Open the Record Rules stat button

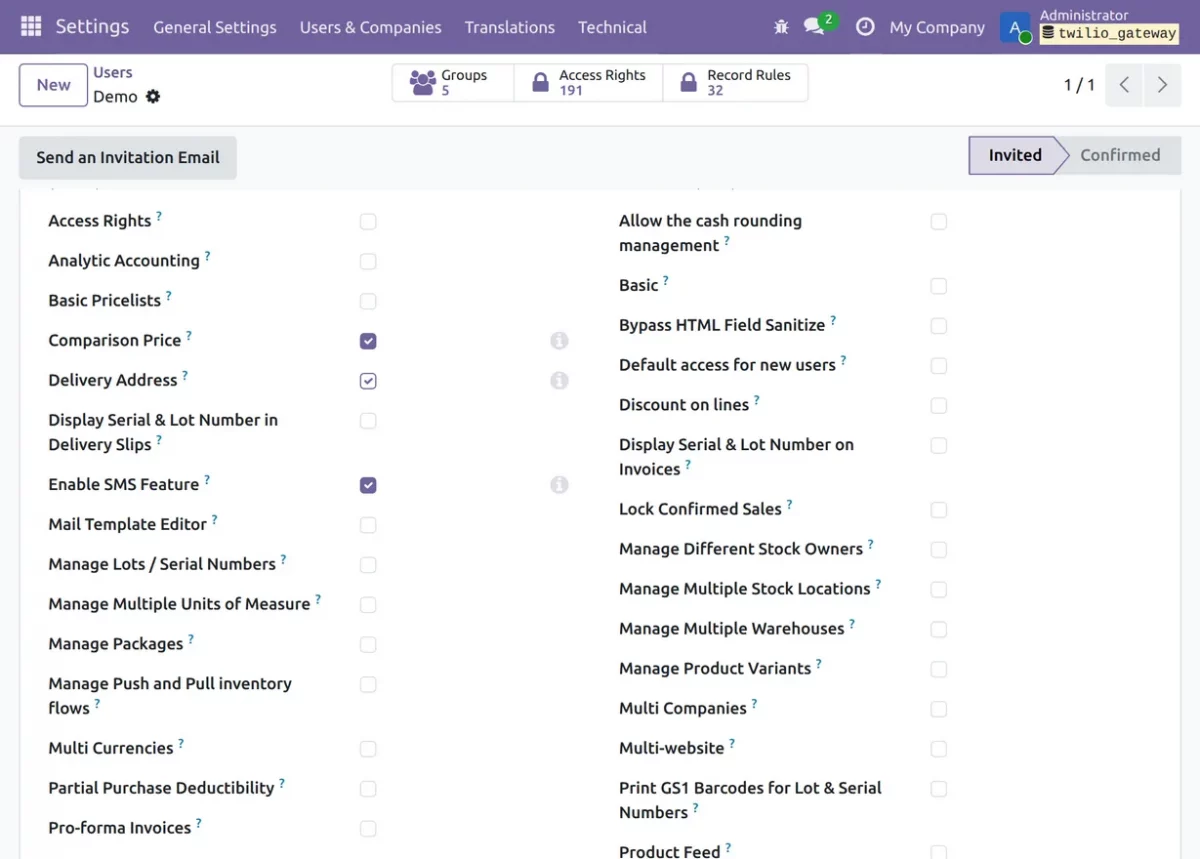click(x=736, y=83)
